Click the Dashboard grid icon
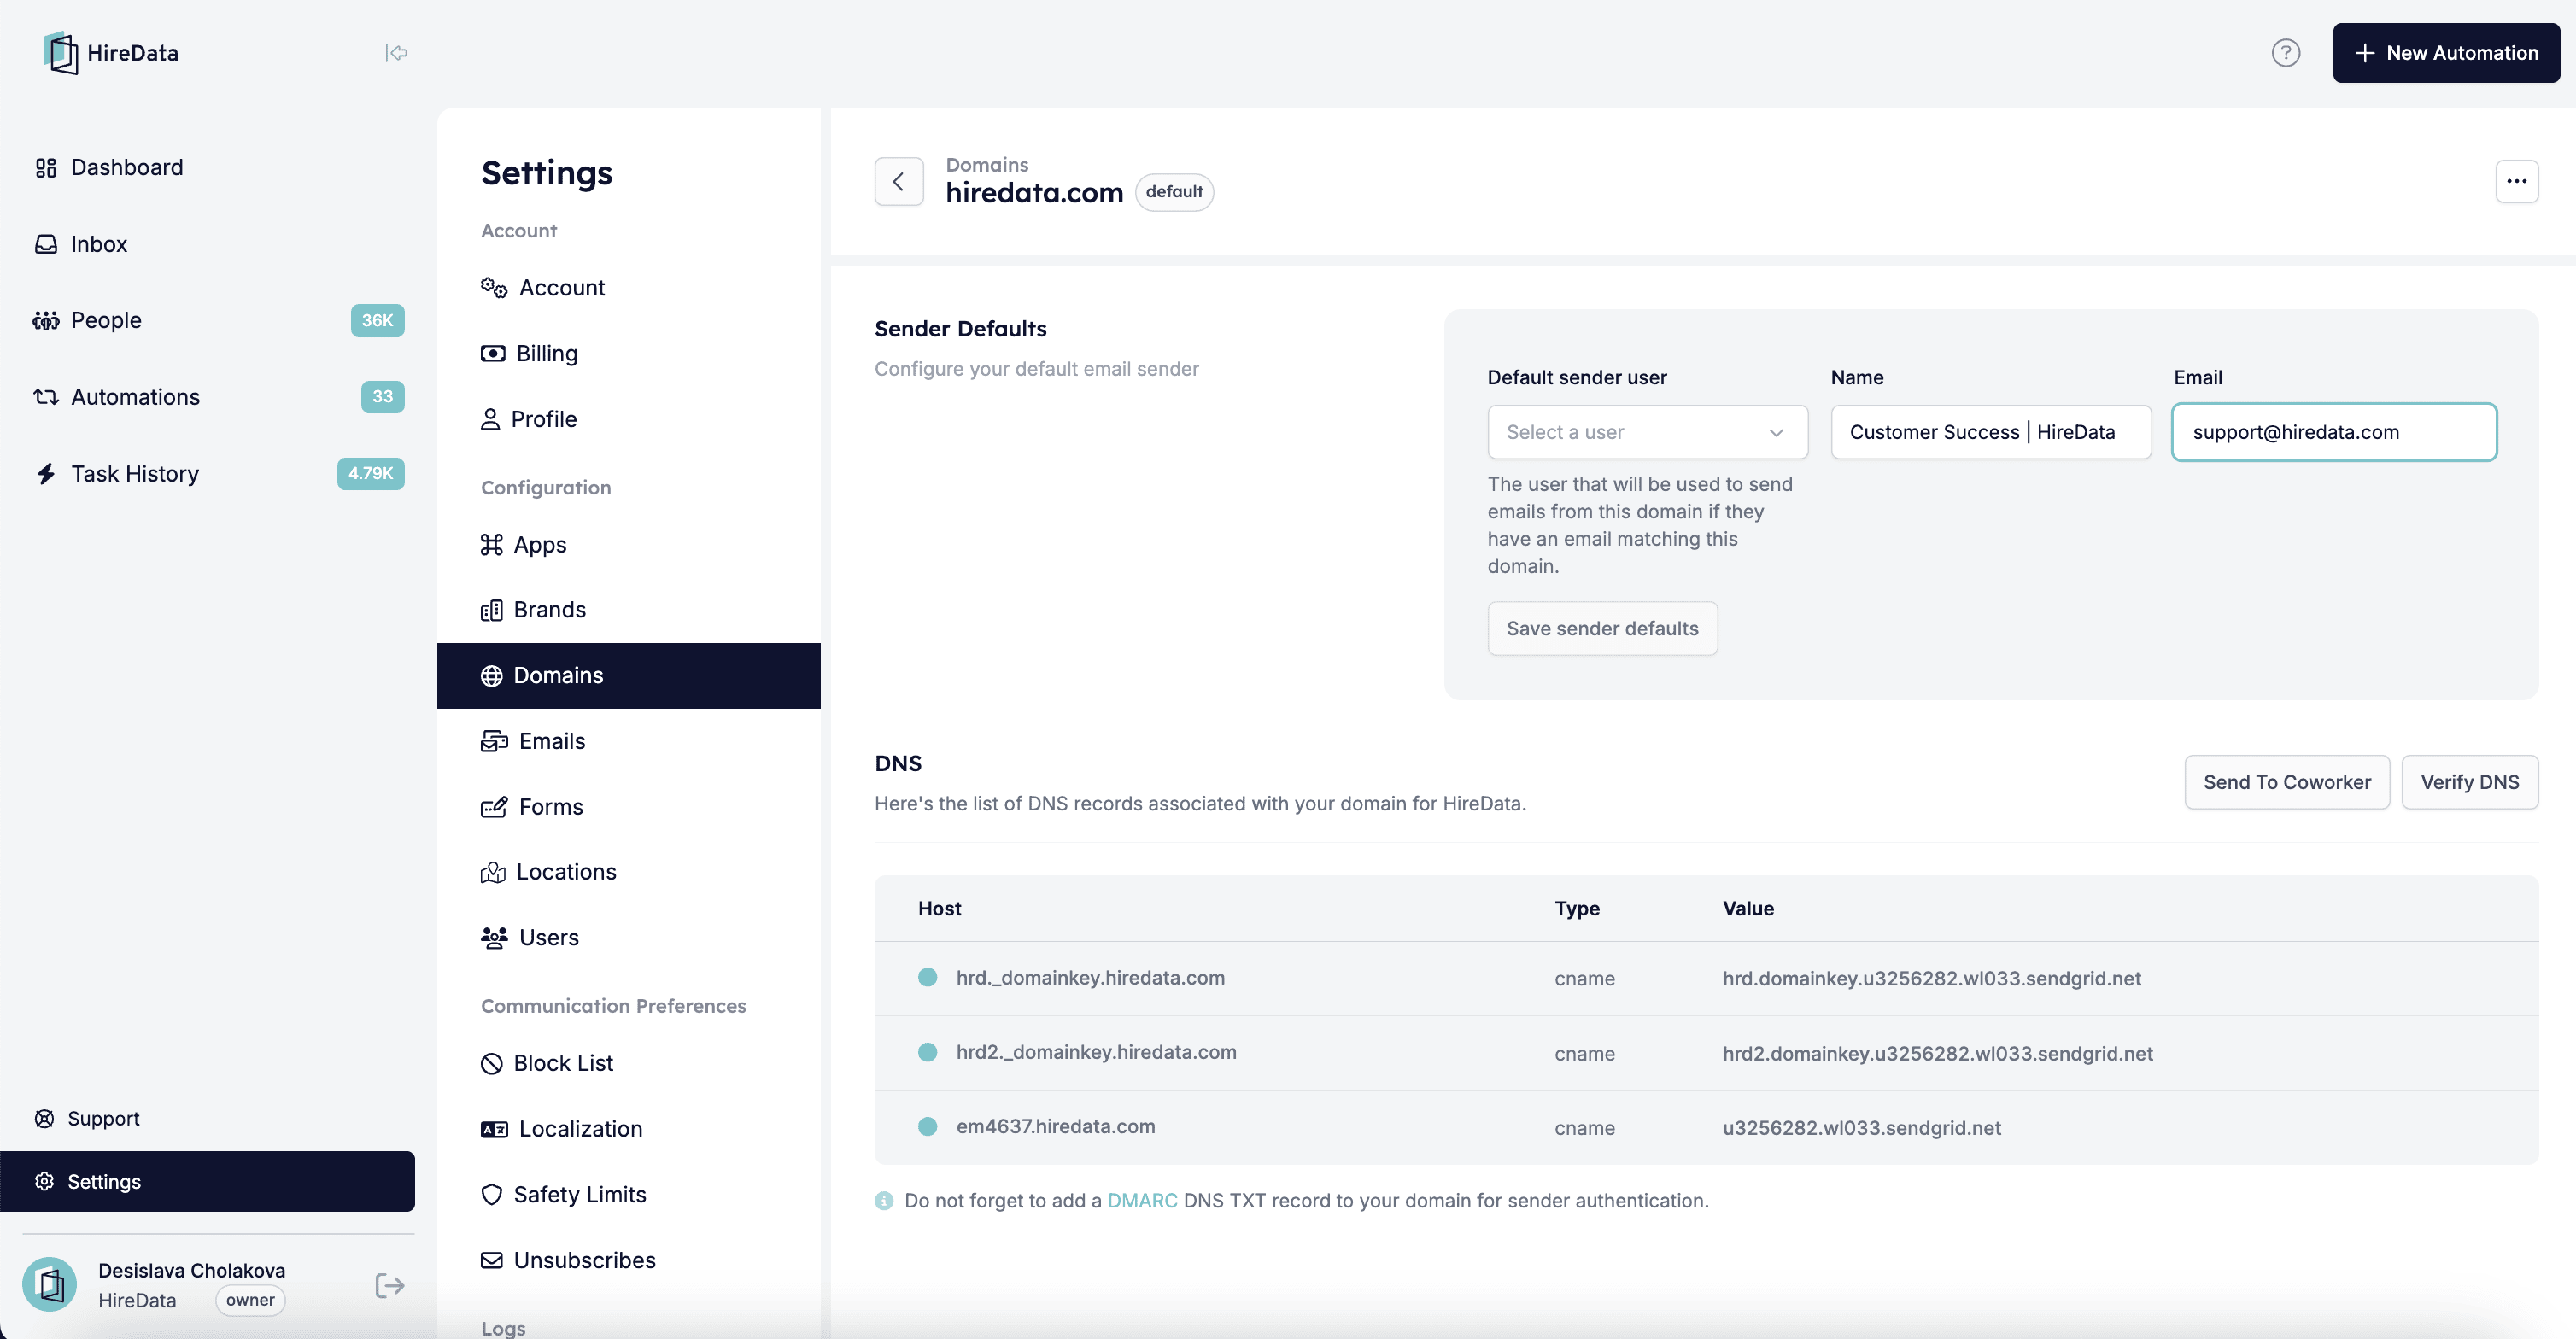2576x1339 pixels. [x=46, y=168]
